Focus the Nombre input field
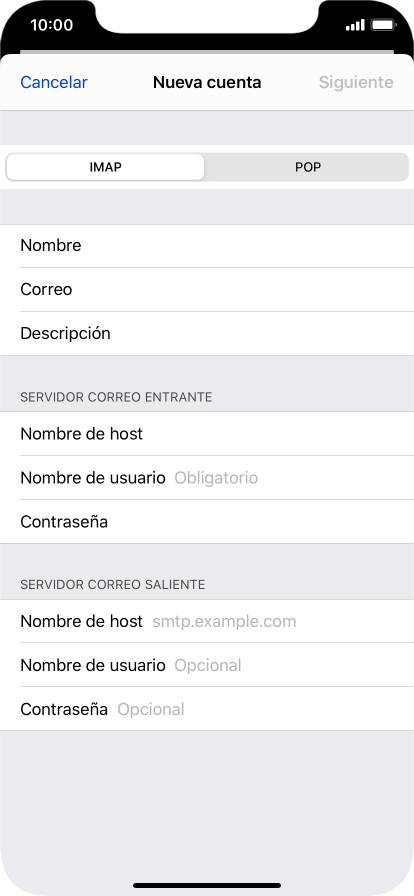This screenshot has width=414, height=896. 207,246
